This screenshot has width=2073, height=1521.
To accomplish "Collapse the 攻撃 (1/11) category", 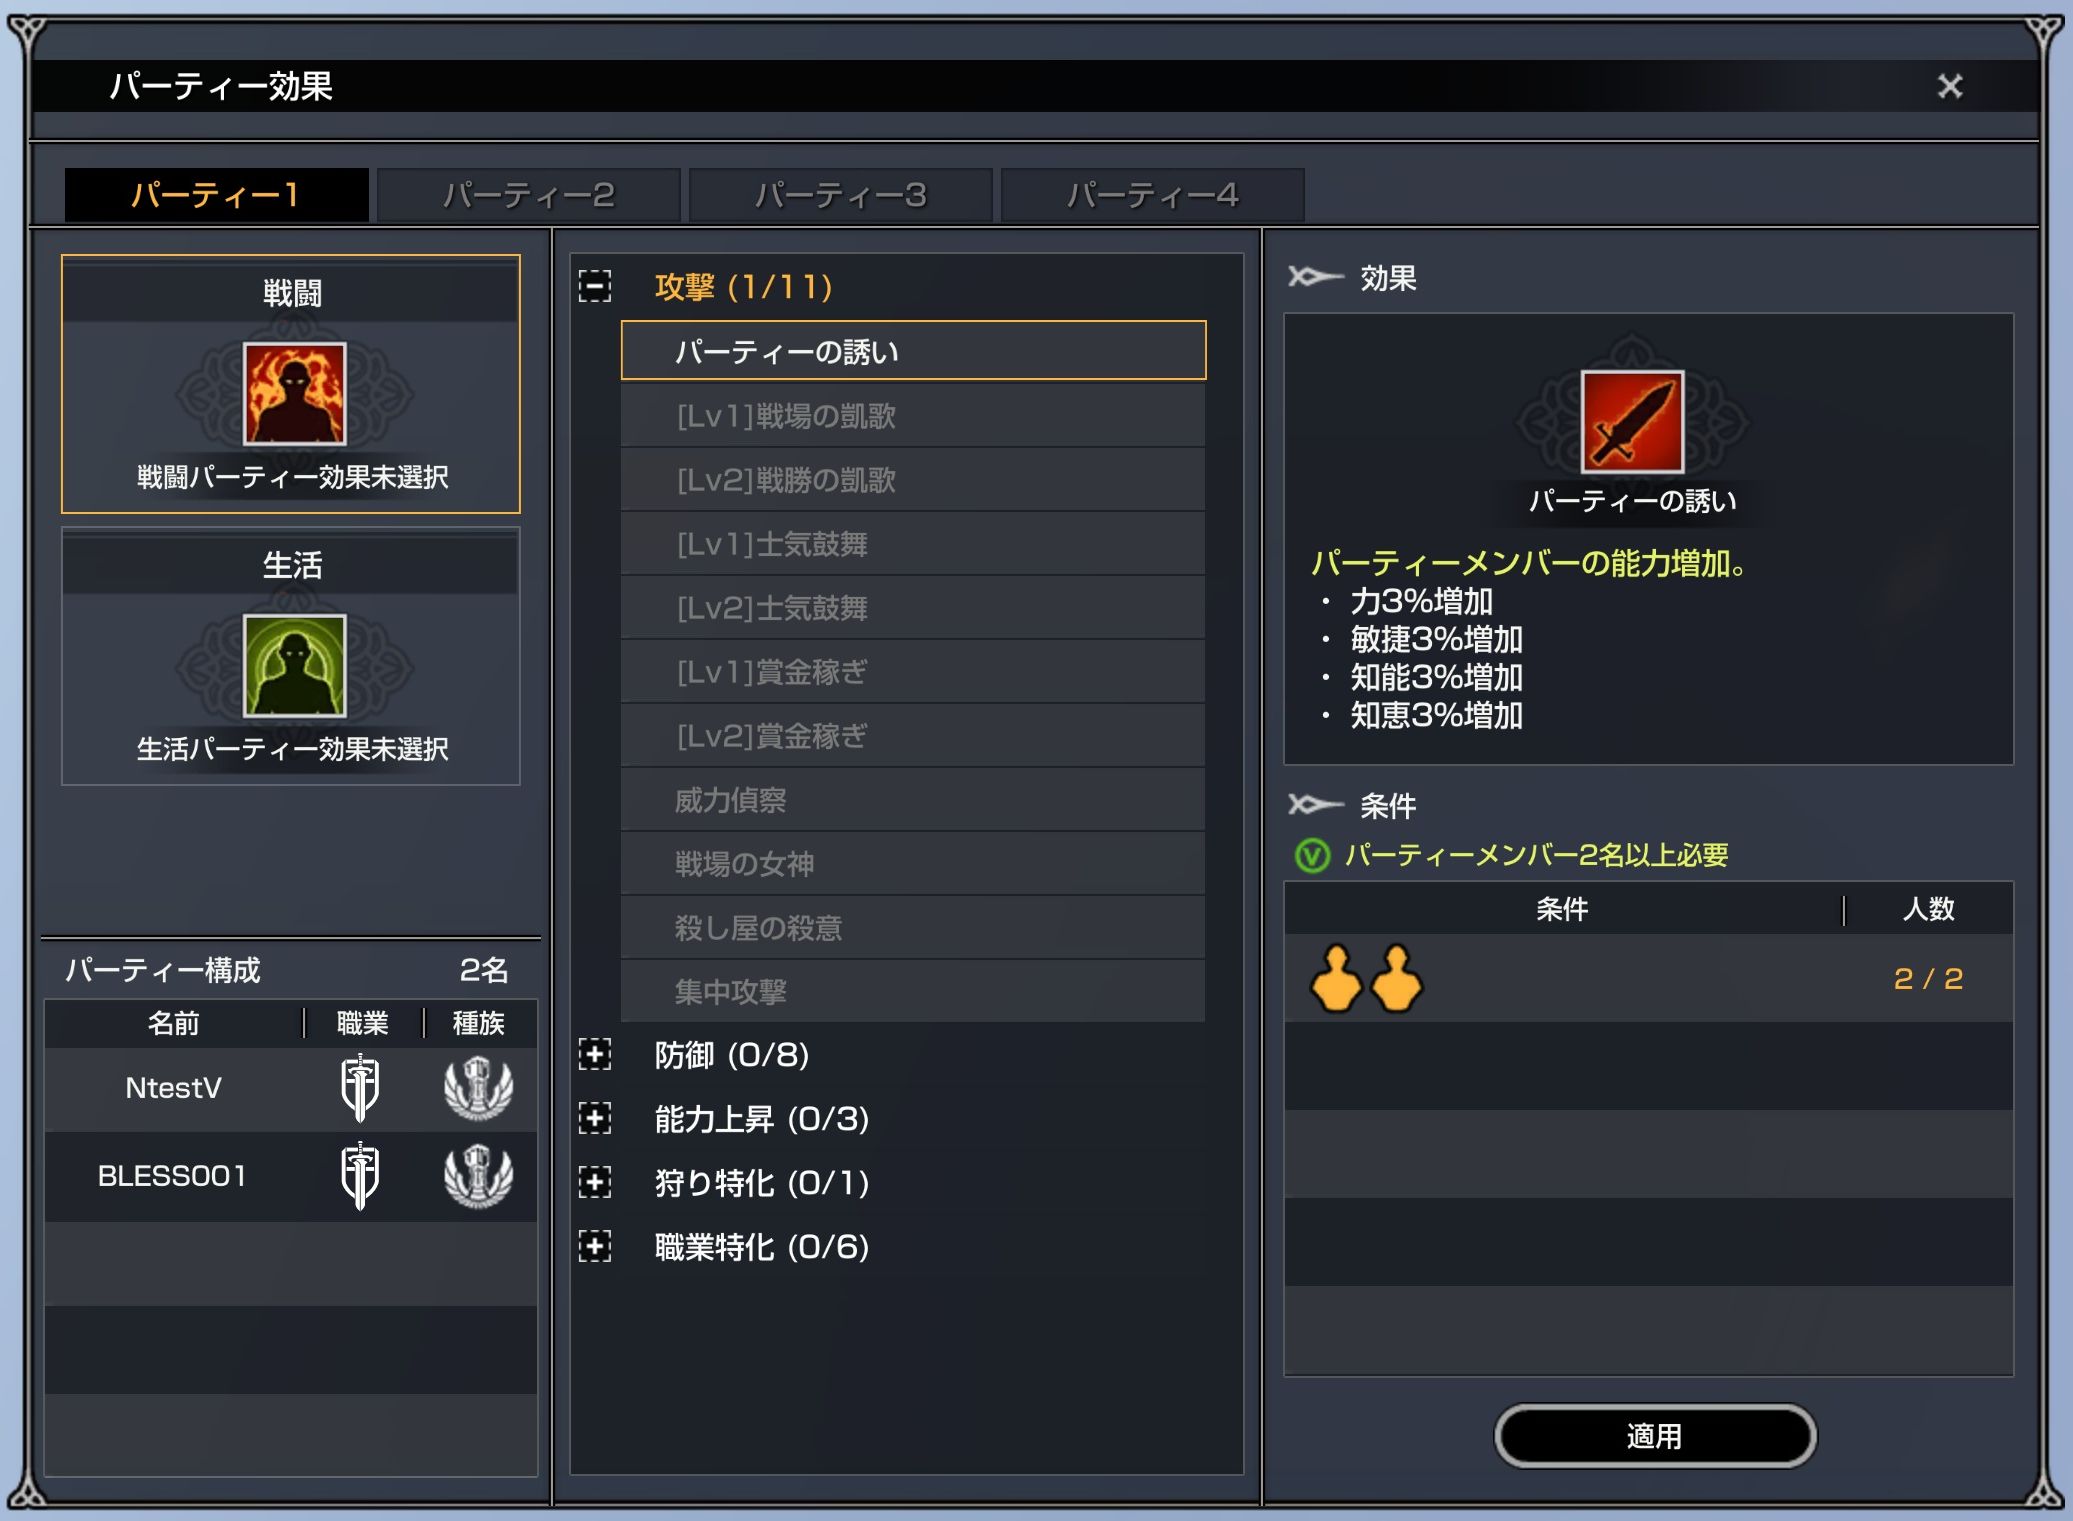I will coord(595,286).
